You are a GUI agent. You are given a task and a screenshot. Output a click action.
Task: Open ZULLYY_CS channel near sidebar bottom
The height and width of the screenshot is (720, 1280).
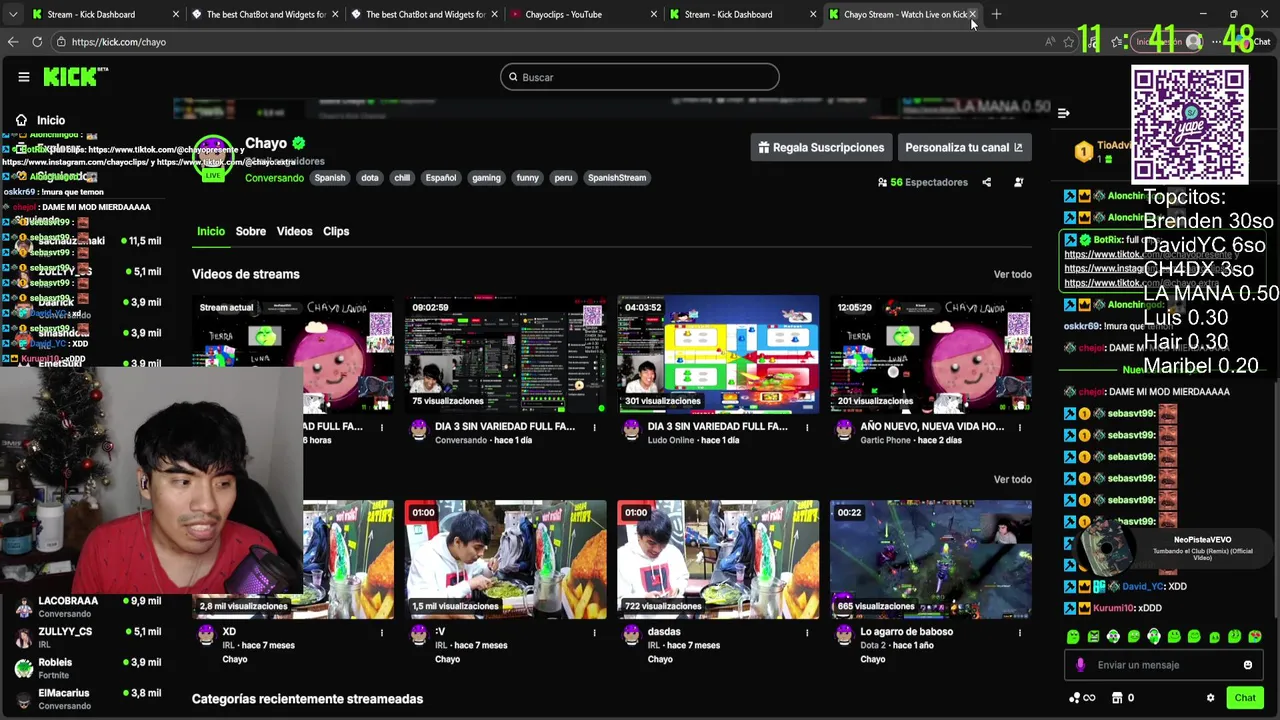pyautogui.click(x=90, y=637)
